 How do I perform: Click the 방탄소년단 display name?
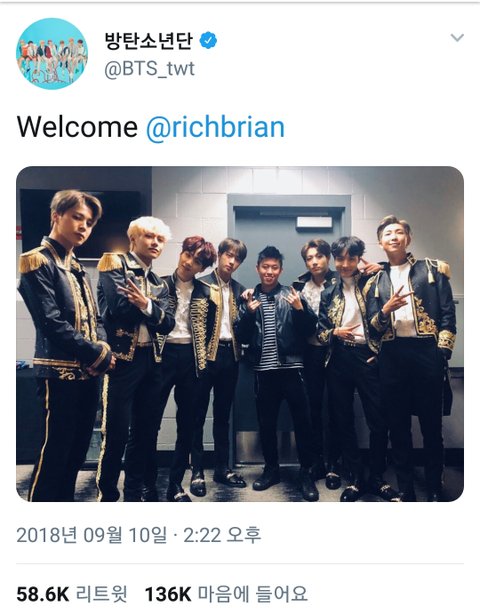(149, 40)
